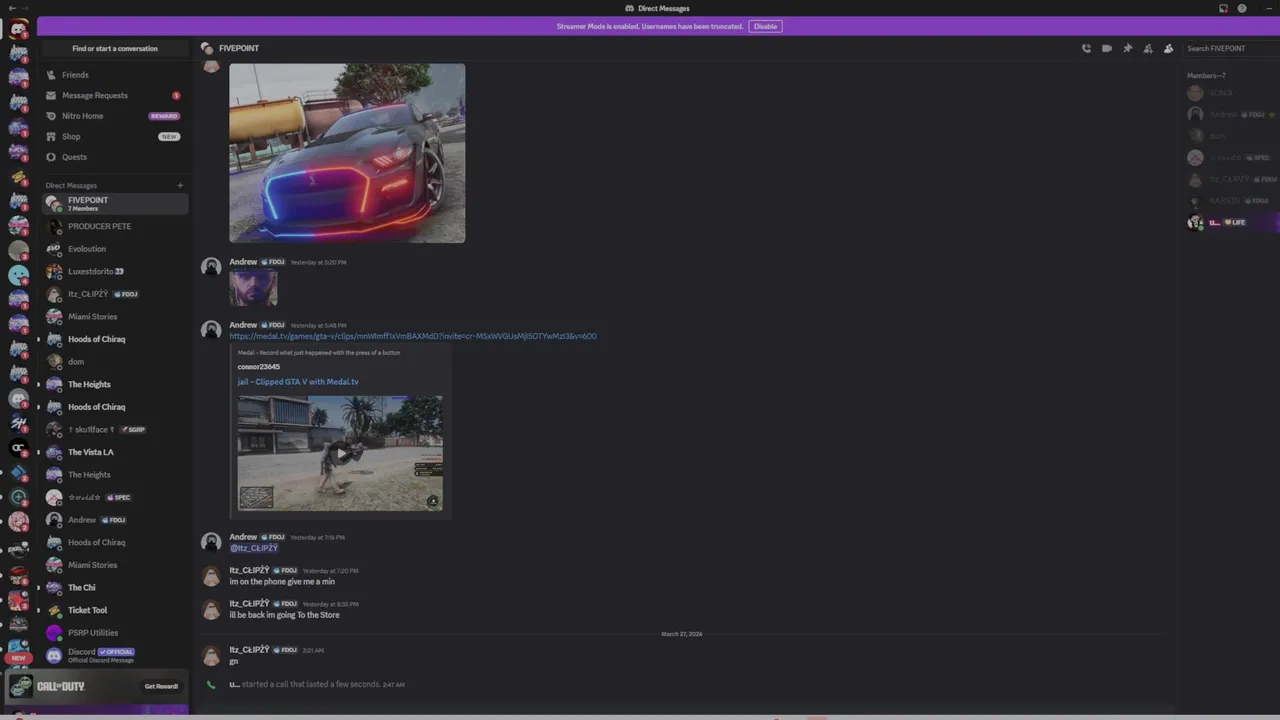This screenshot has width=1280, height=720.
Task: Click 'ill be back im going To the Store'
Action: click(285, 615)
